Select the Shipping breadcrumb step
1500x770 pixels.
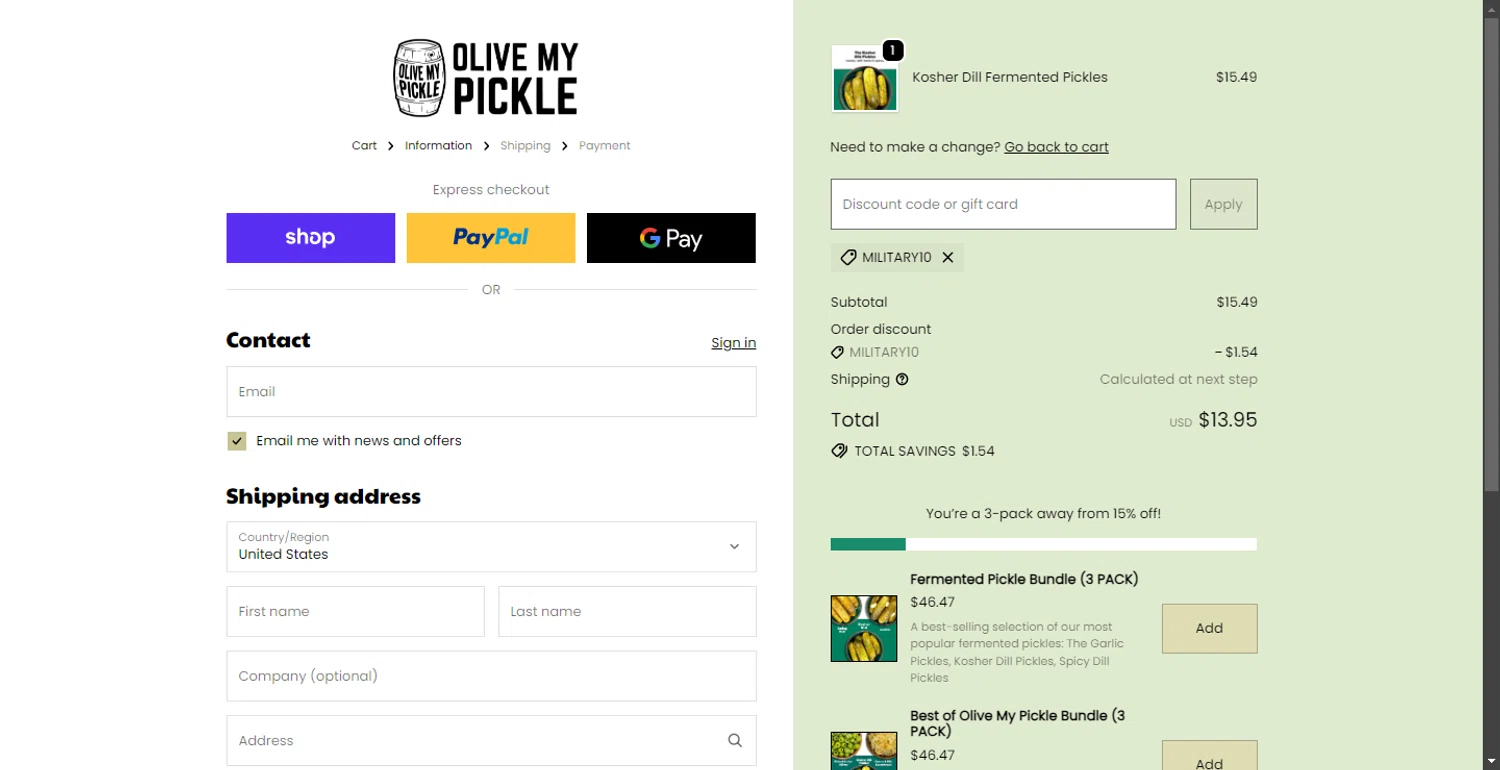tap(525, 146)
